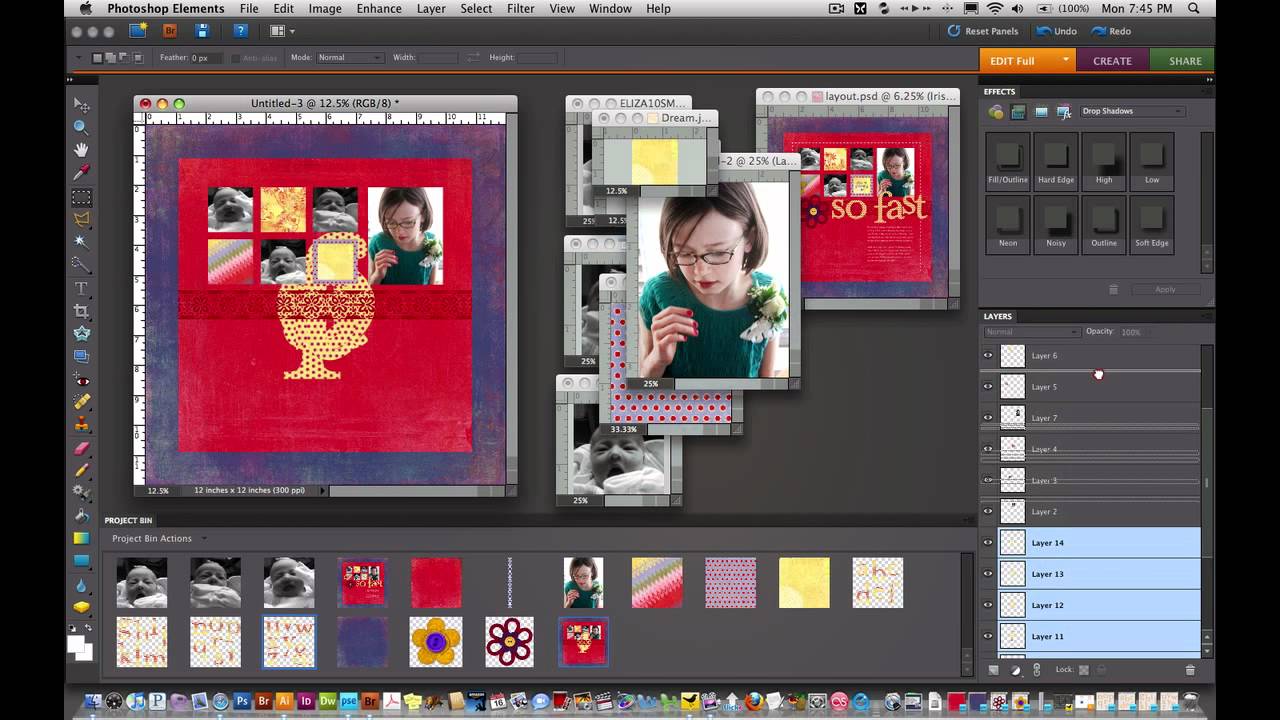Select the Zoom tool
This screenshot has height=720, width=1280.
[82, 128]
